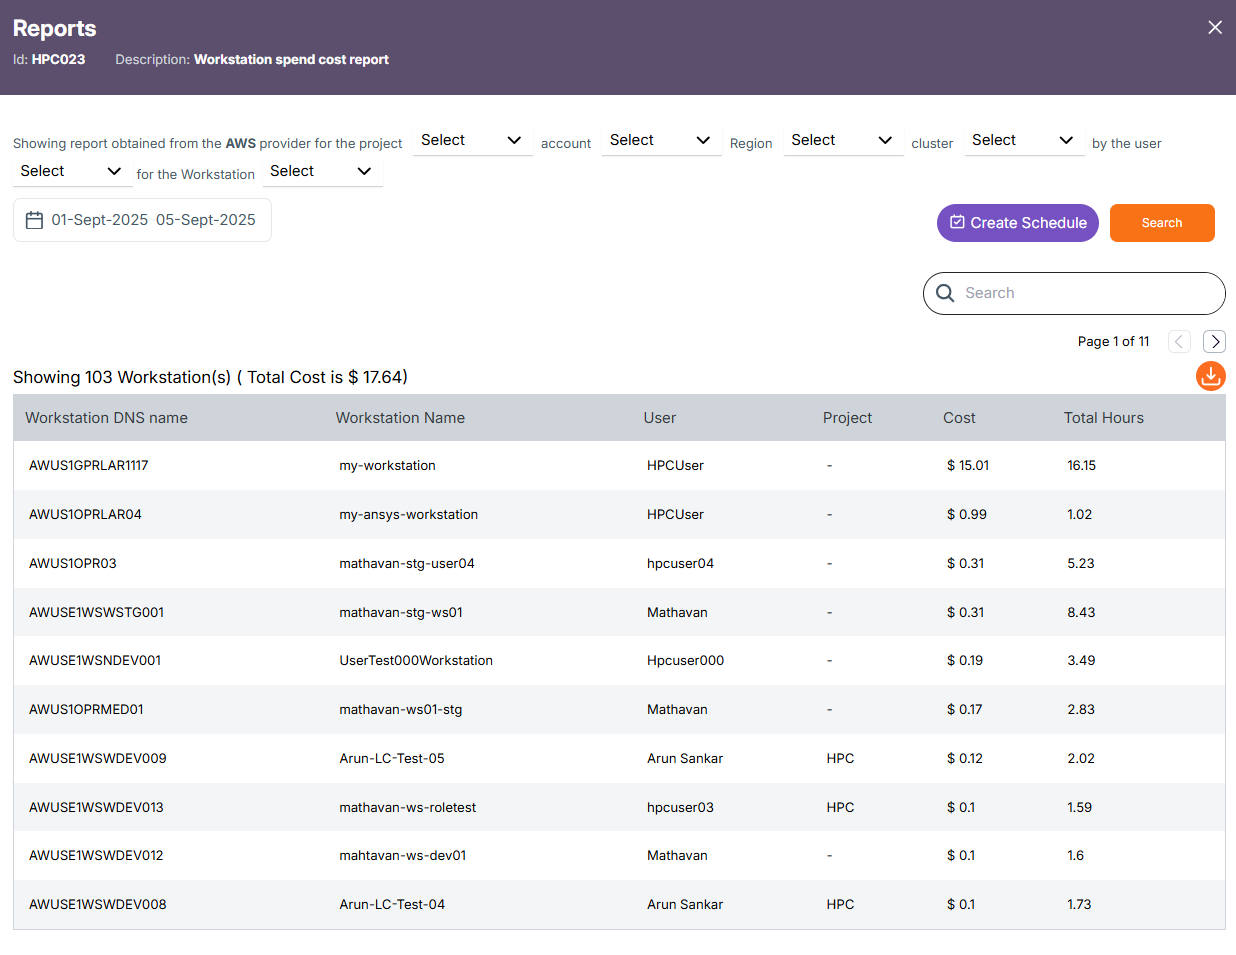The image size is (1236, 955).
Task: Select row AWUS1GPRLAR1117
Action: tap(619, 465)
